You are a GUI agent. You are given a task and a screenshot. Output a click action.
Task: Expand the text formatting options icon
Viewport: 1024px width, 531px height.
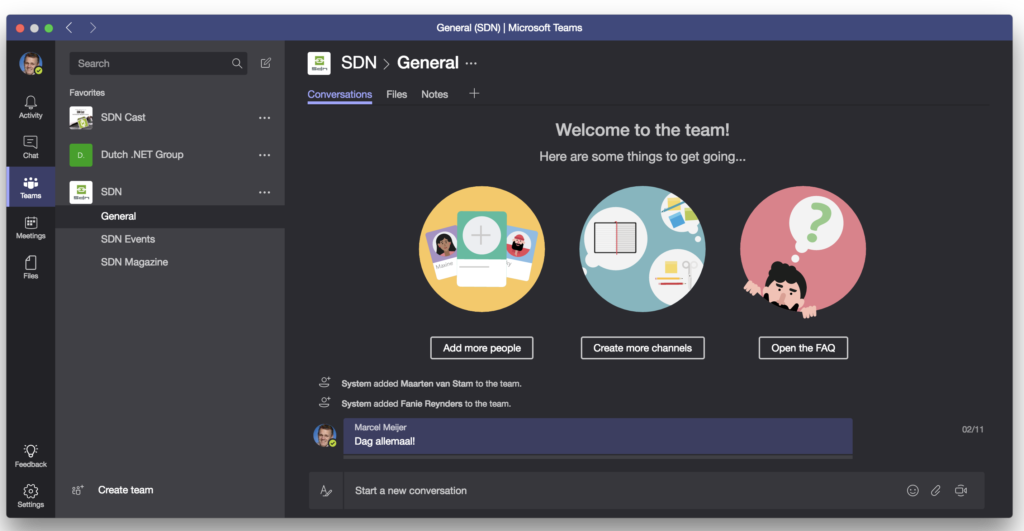(325, 490)
